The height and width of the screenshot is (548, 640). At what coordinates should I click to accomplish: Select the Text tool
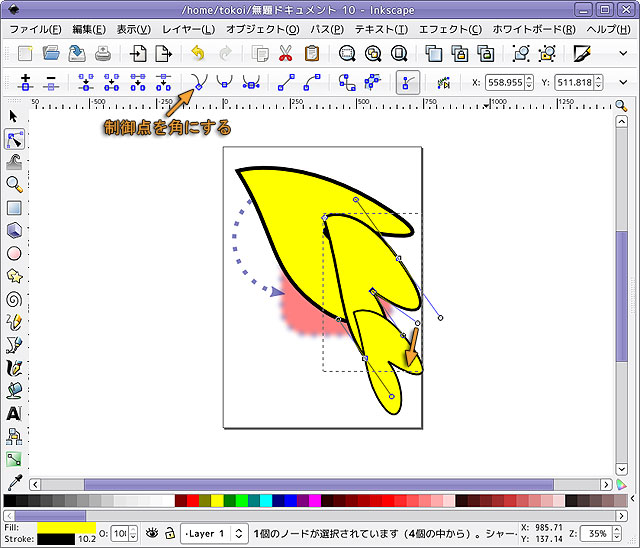(14, 413)
